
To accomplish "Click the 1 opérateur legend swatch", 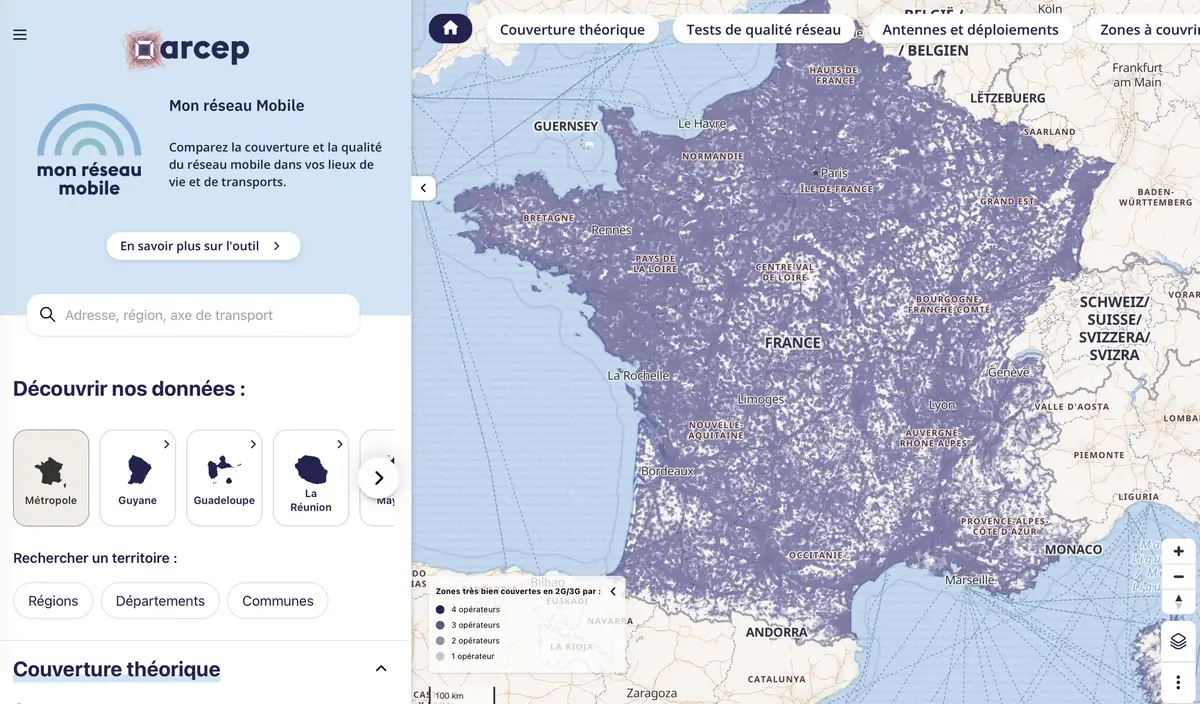I will 440,656.
